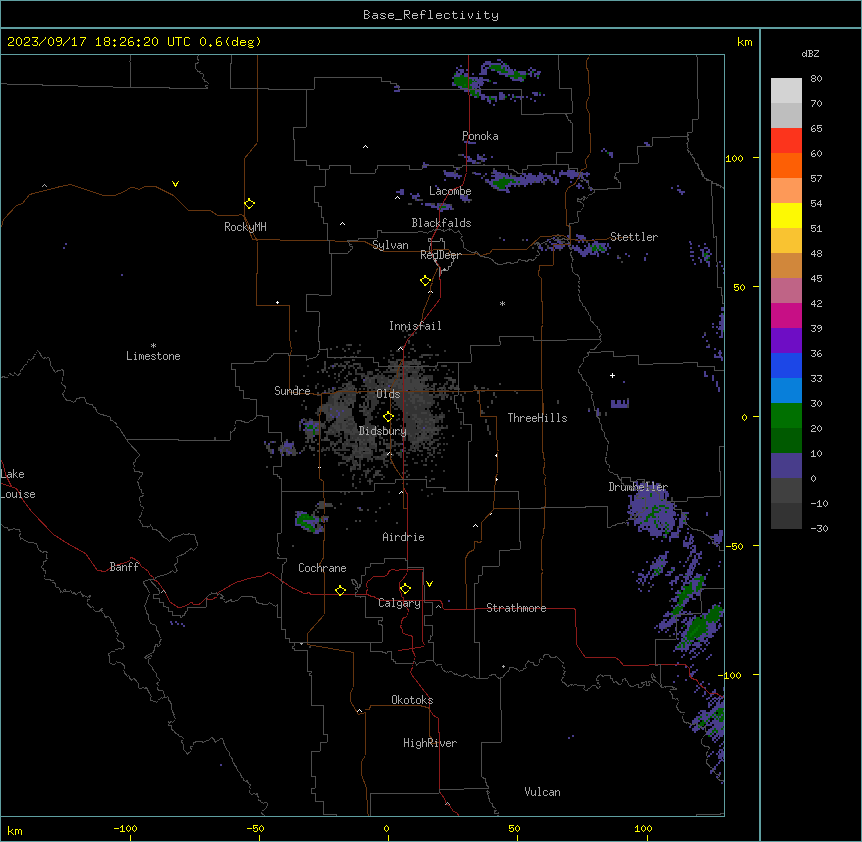The width and height of the screenshot is (862, 842).
Task: Select the Lacombe city label
Action: tap(450, 191)
